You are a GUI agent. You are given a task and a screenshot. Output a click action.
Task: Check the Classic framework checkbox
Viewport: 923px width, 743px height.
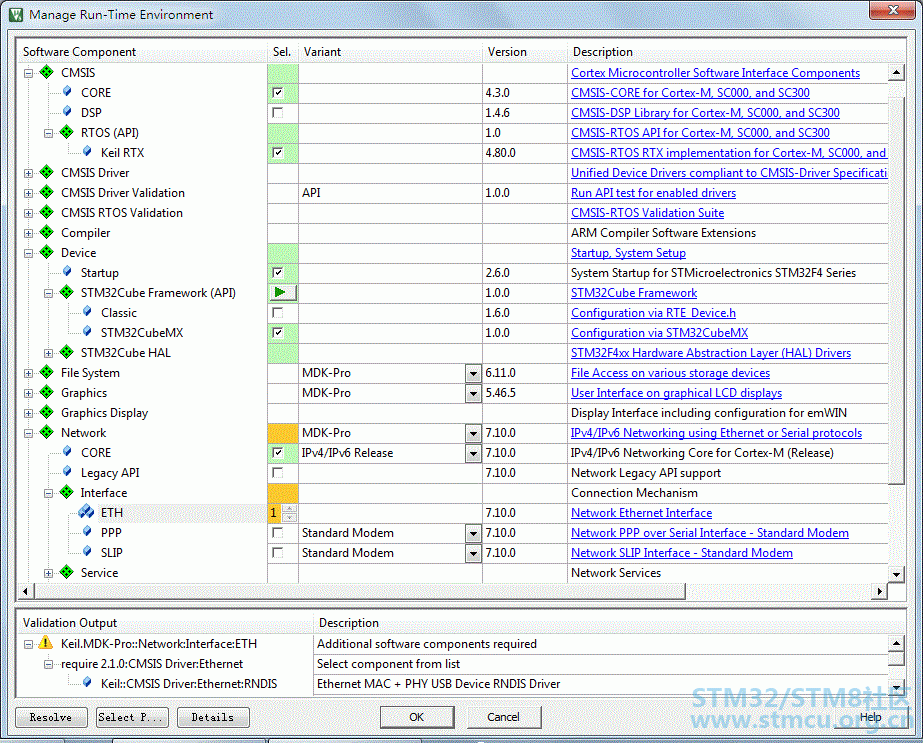[x=278, y=313]
